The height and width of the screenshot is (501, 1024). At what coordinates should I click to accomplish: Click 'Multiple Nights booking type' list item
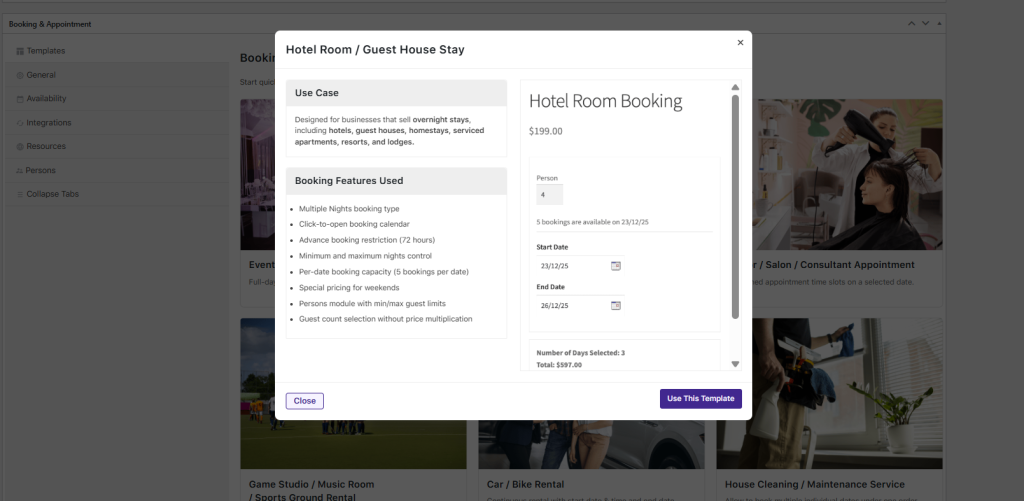pos(349,209)
